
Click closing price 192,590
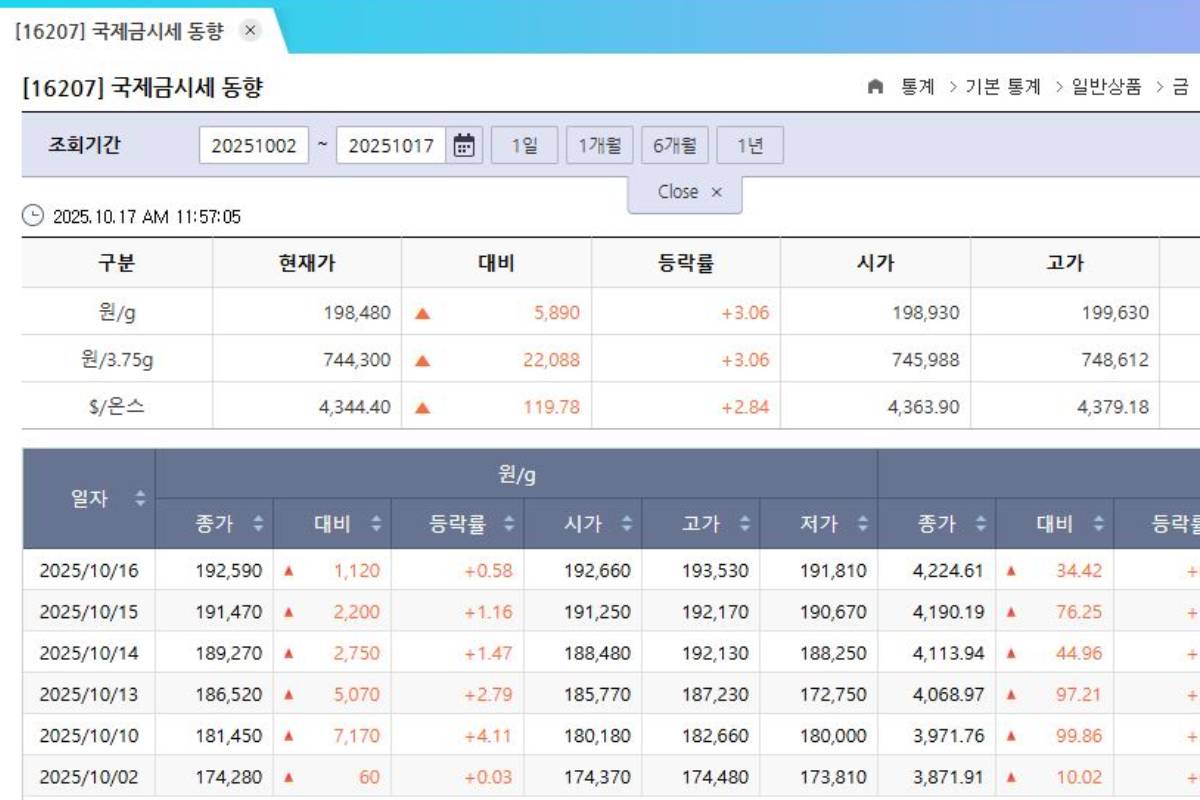(x=229, y=571)
